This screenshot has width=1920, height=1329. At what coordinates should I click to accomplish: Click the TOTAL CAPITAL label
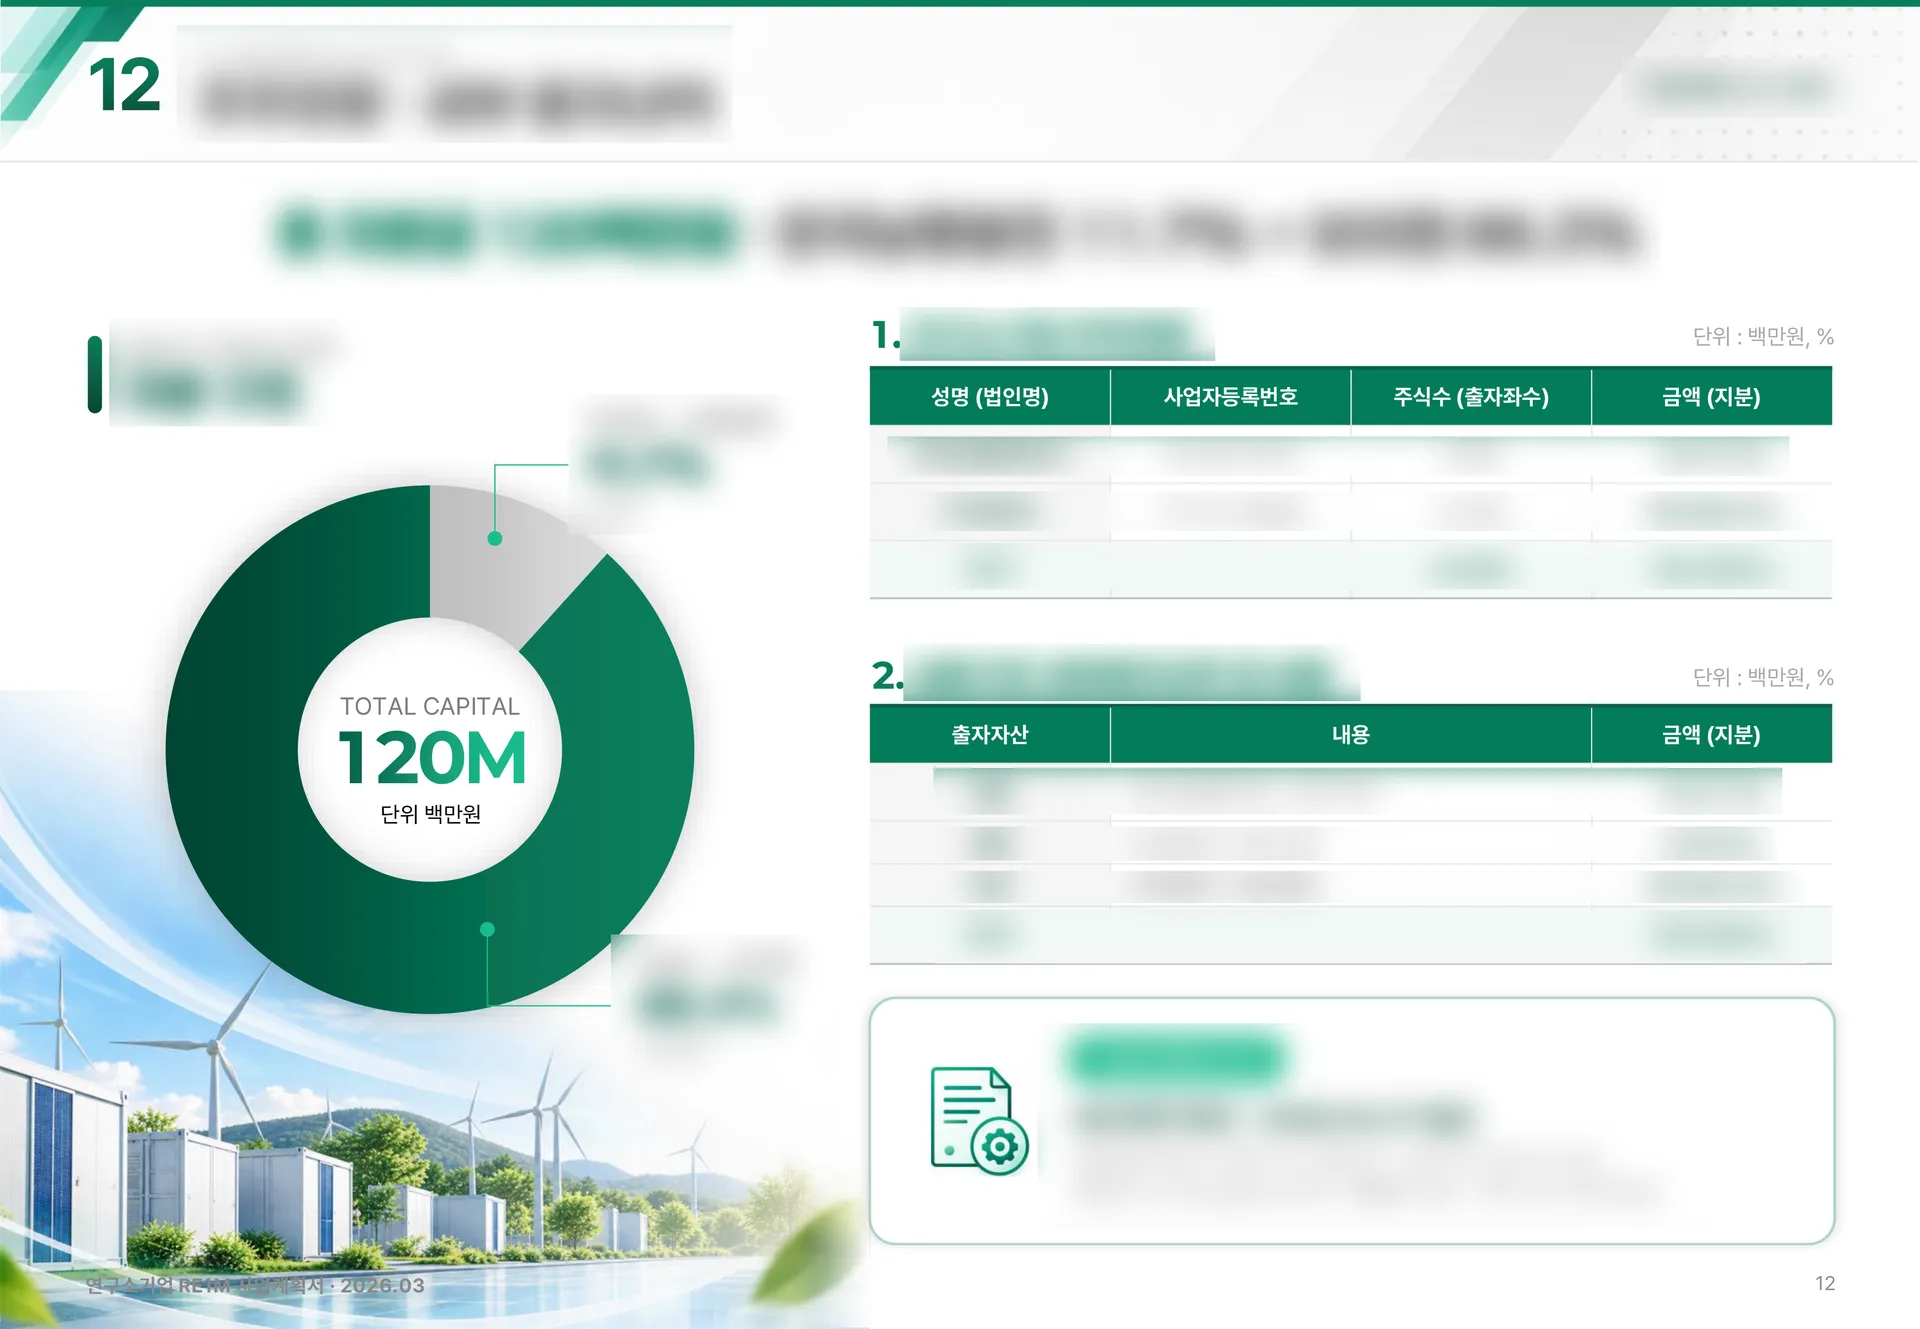[430, 706]
